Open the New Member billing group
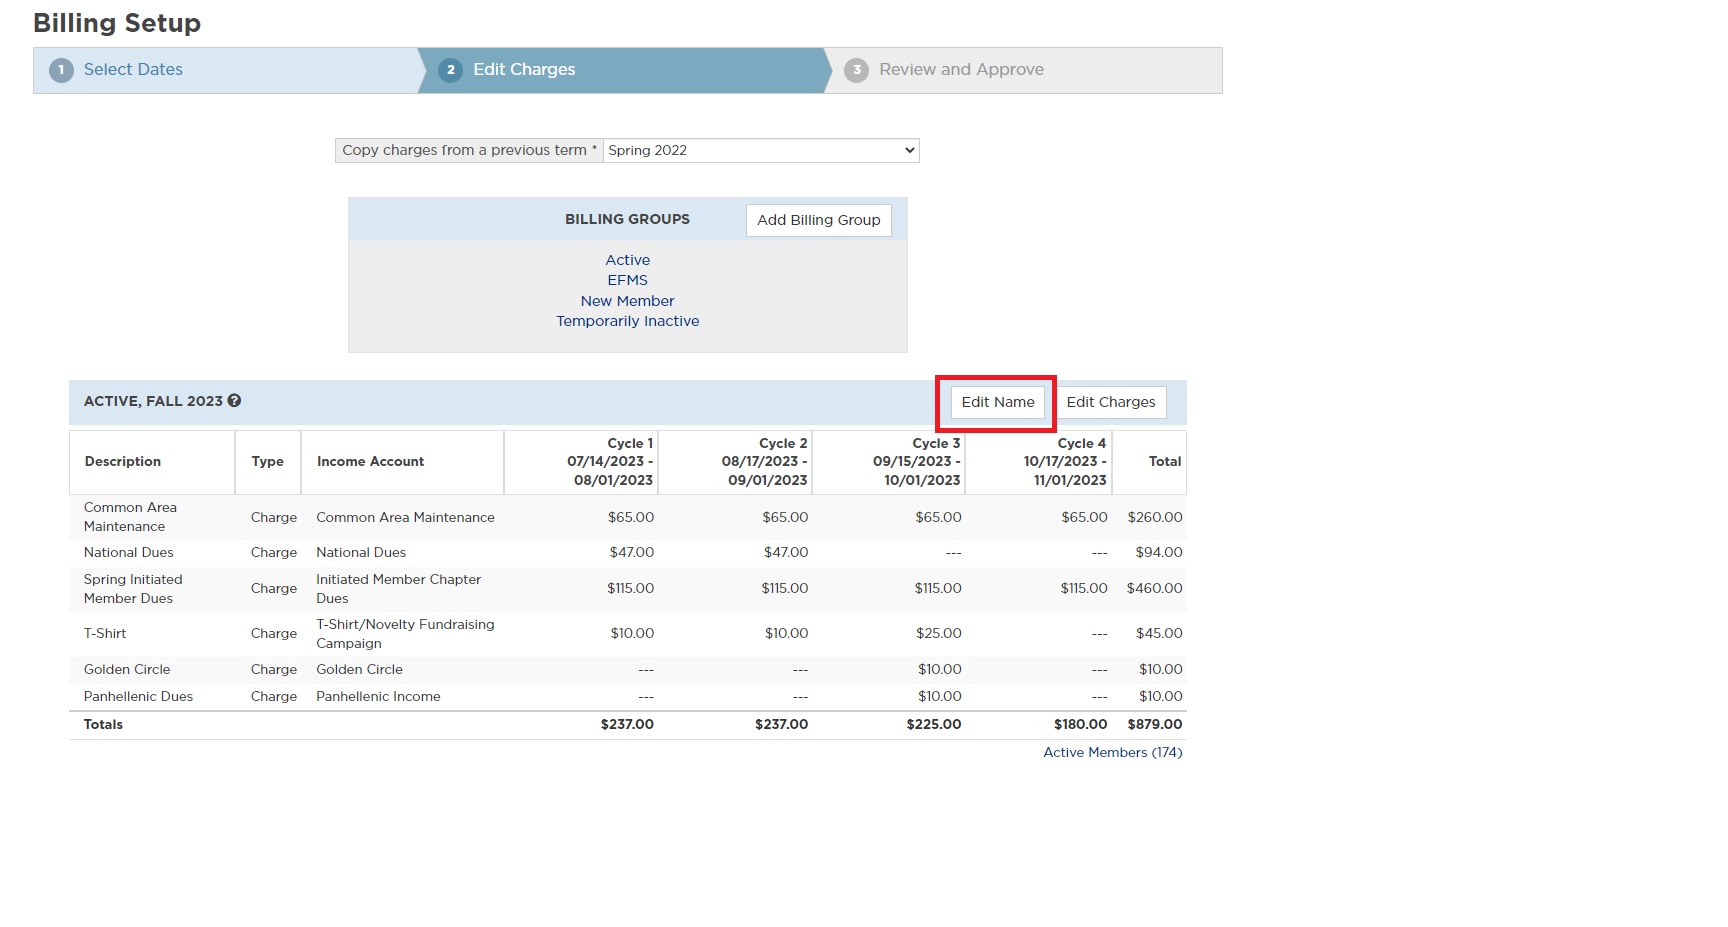This screenshot has height=927, width=1728. pos(627,301)
